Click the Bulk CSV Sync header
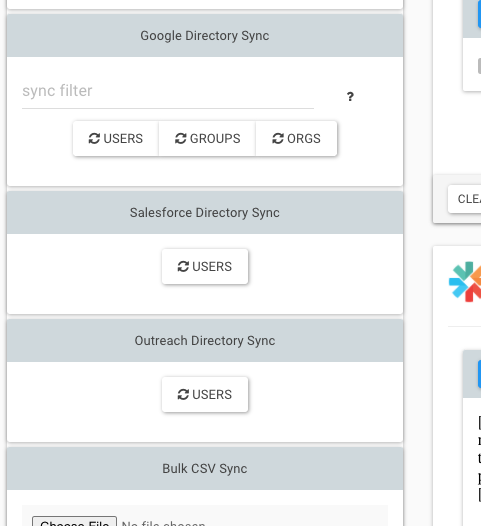 tap(205, 469)
